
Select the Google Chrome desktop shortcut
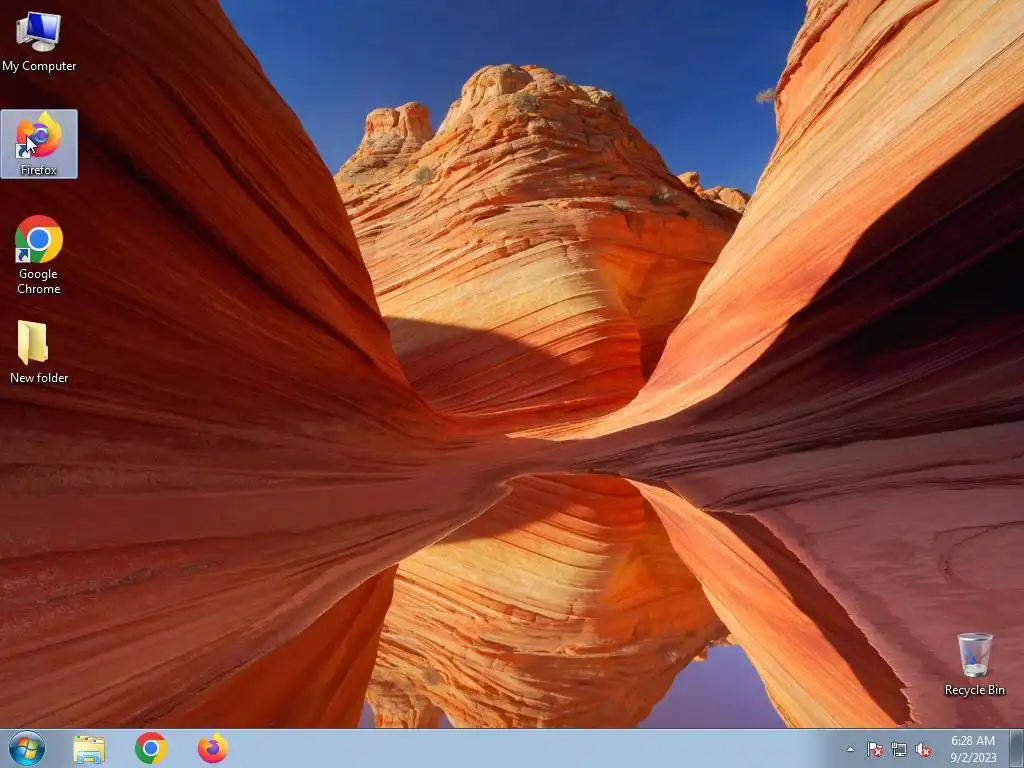pos(39,255)
